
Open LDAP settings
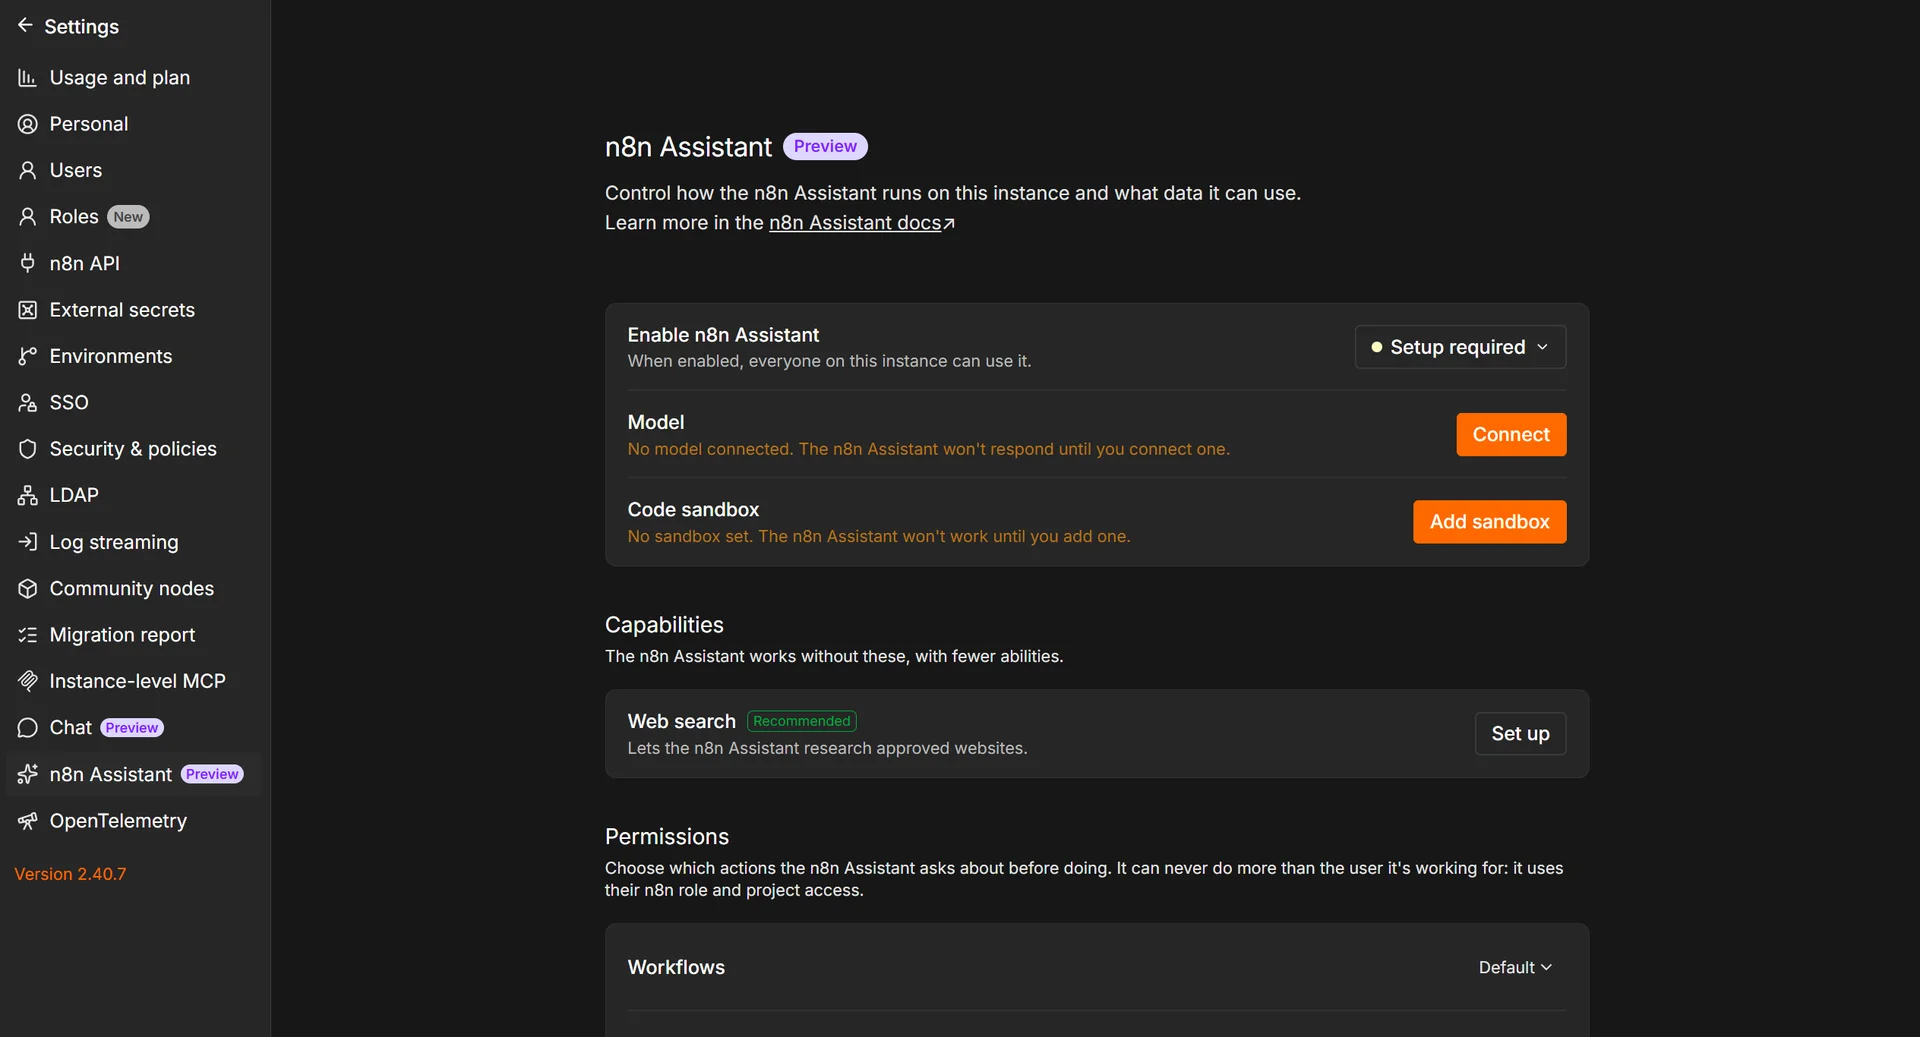point(134,495)
